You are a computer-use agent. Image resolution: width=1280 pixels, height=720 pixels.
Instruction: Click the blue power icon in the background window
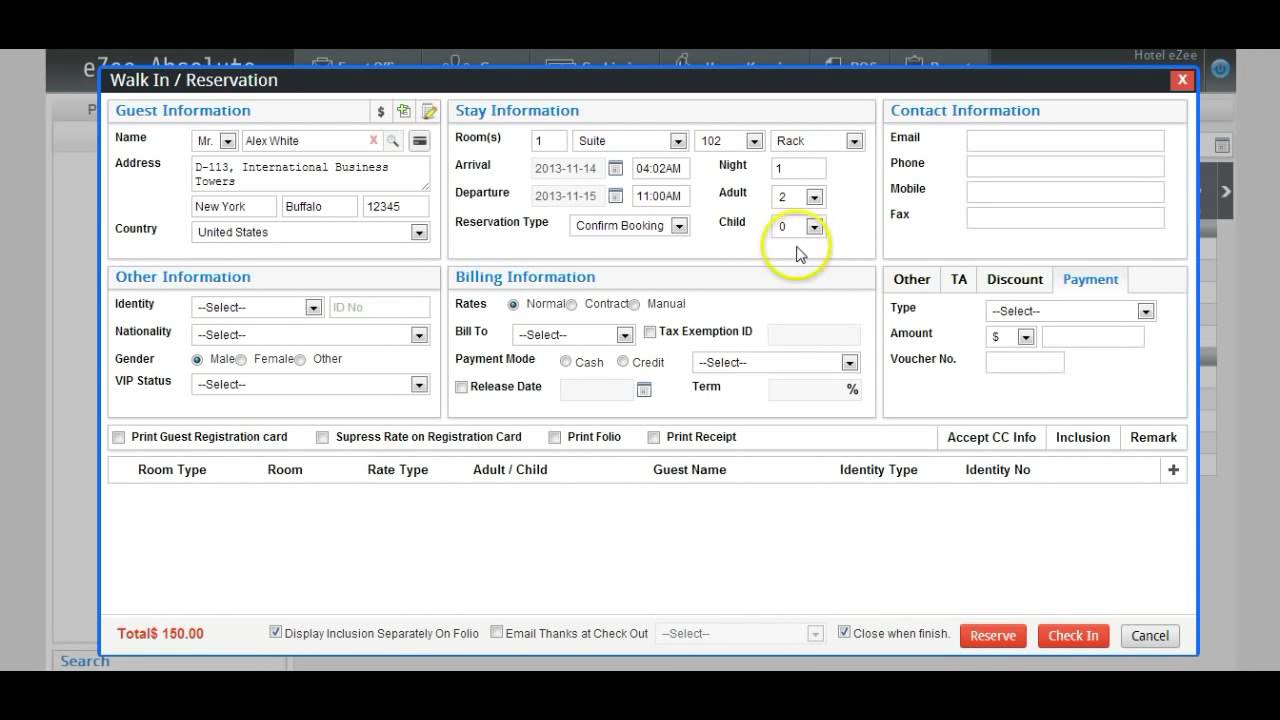[1219, 69]
